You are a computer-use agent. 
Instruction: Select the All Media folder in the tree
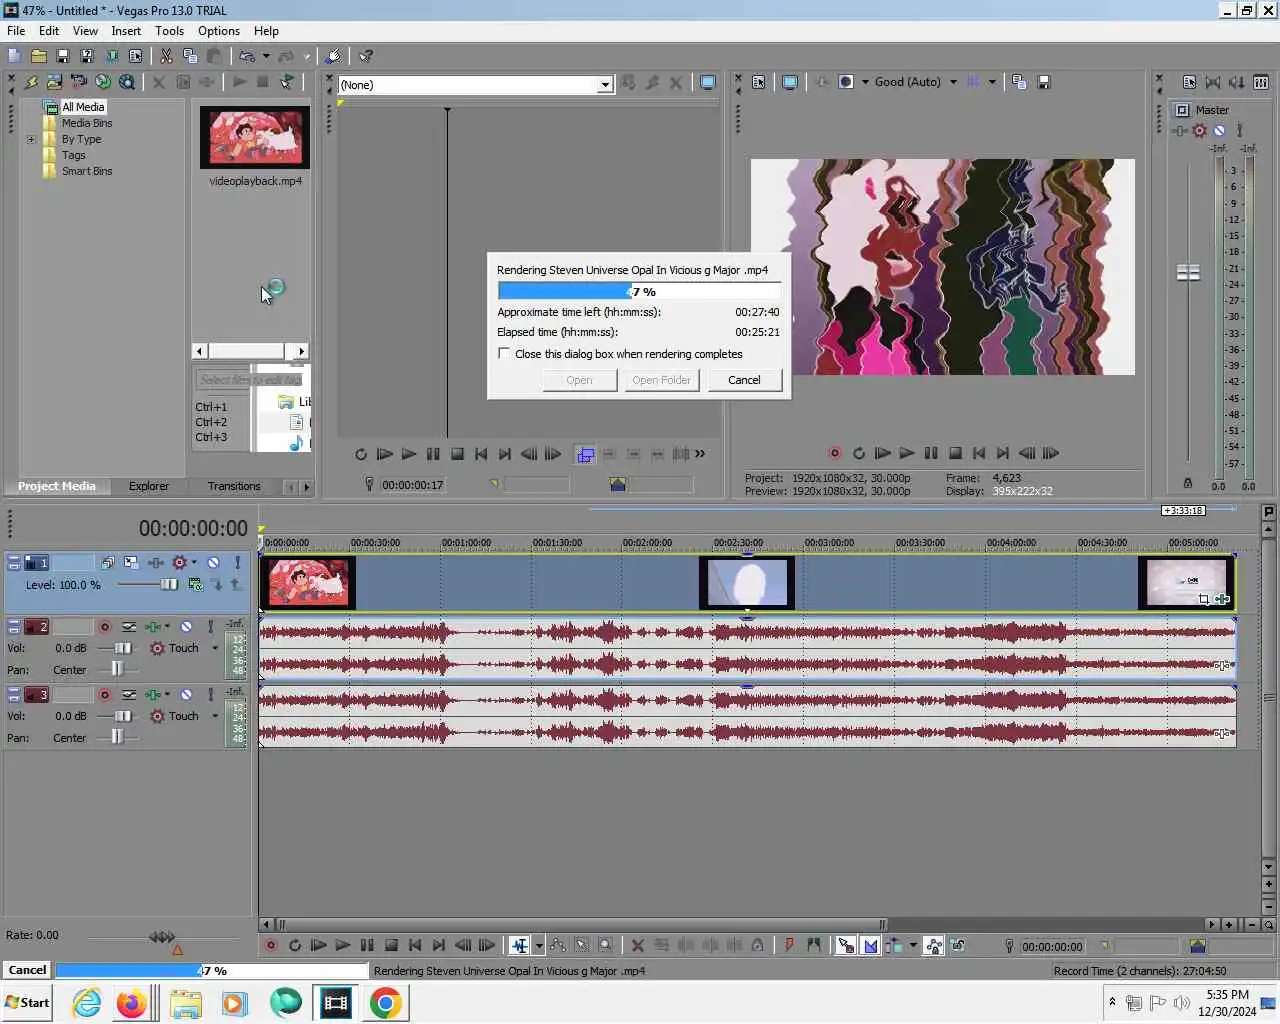[x=83, y=107]
